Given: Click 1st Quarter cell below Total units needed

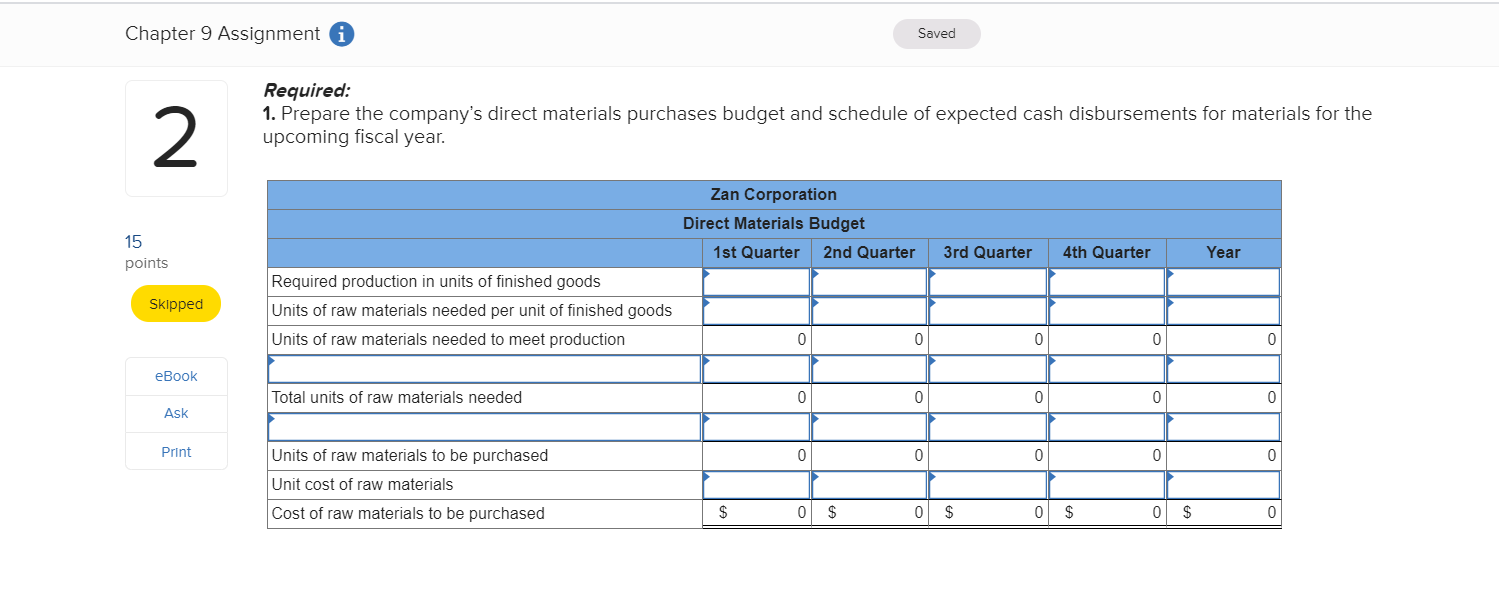Looking at the screenshot, I should (756, 427).
